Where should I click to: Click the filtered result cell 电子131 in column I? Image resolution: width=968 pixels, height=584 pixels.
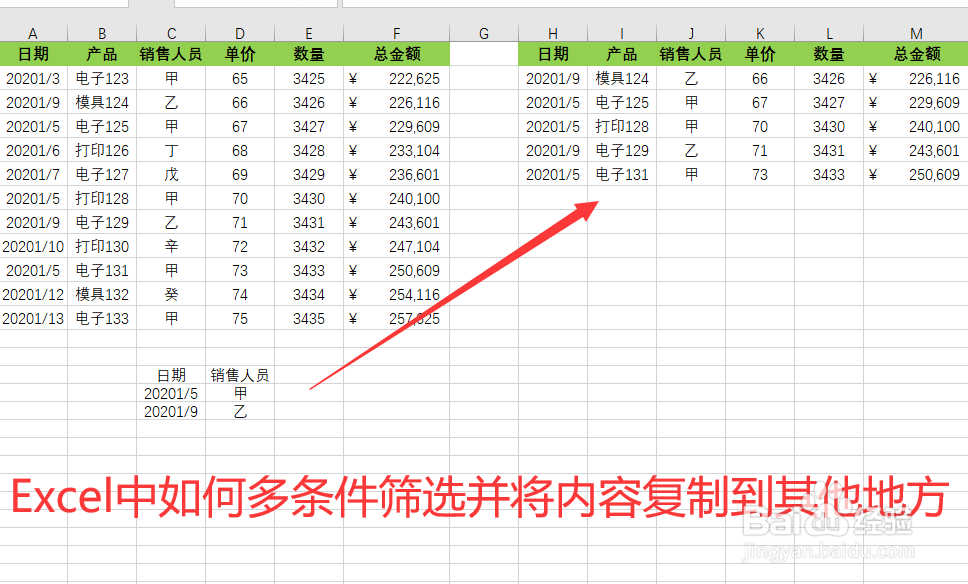tap(621, 174)
